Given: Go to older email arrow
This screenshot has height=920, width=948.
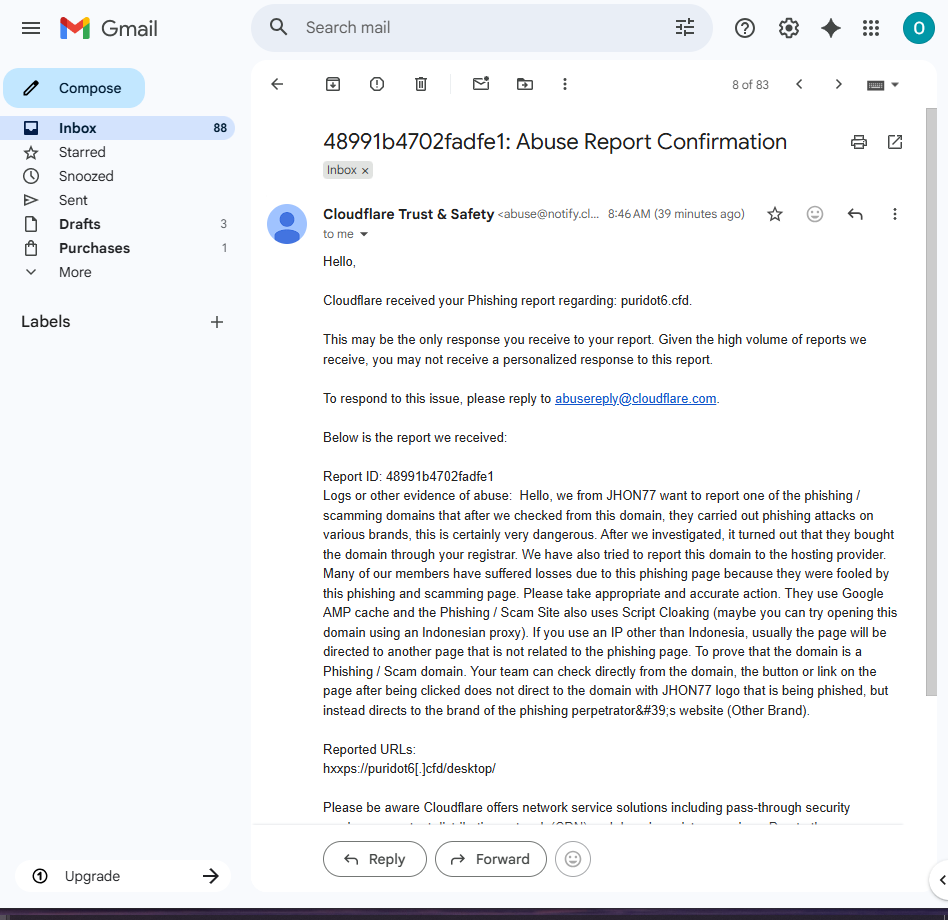Looking at the screenshot, I should [838, 84].
